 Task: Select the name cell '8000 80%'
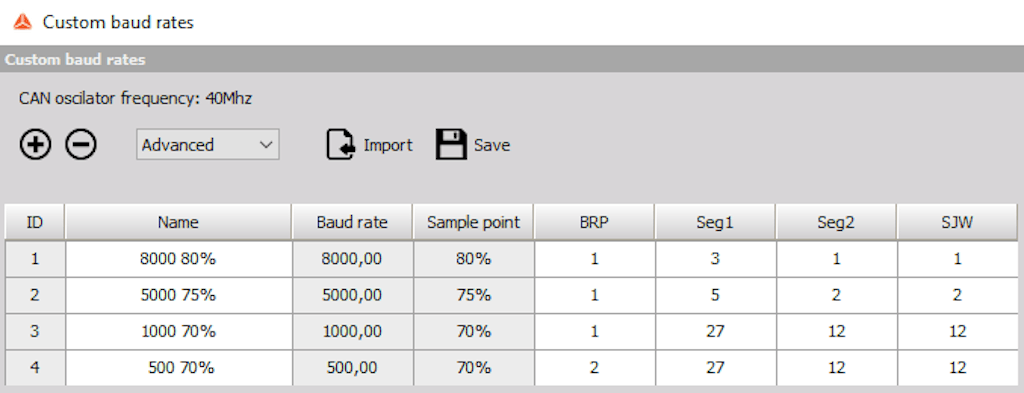pos(178,259)
